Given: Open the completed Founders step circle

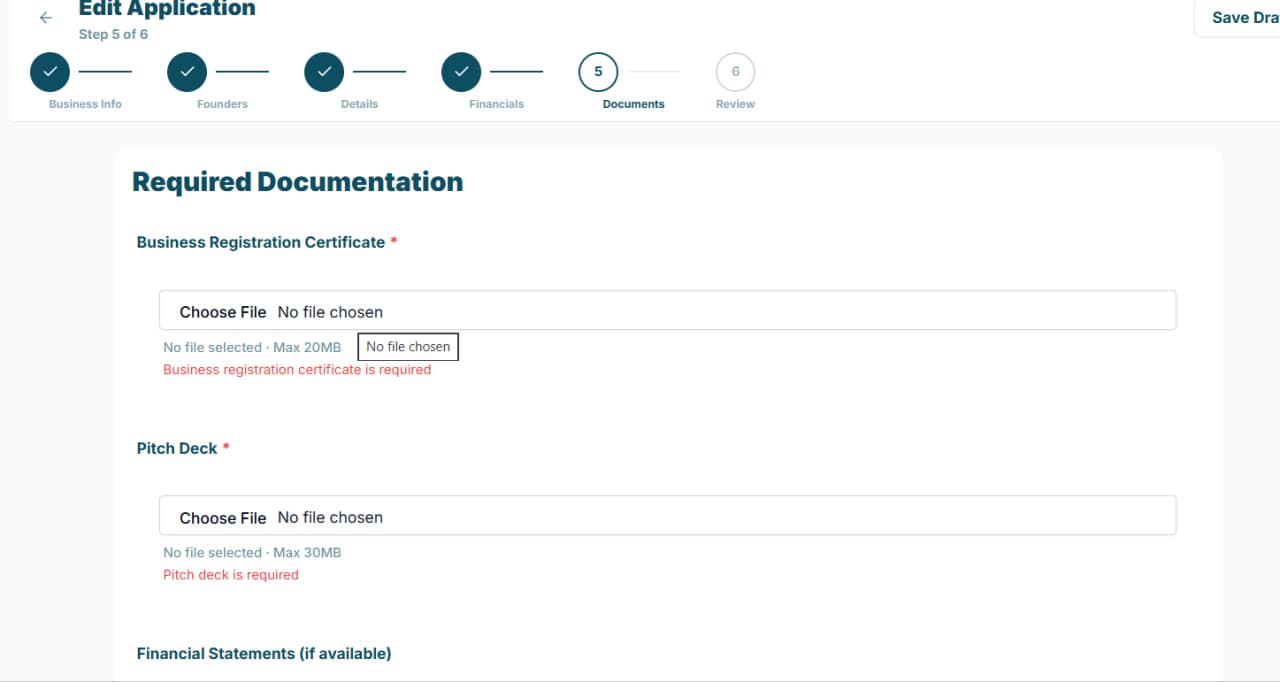Looking at the screenshot, I should point(187,72).
